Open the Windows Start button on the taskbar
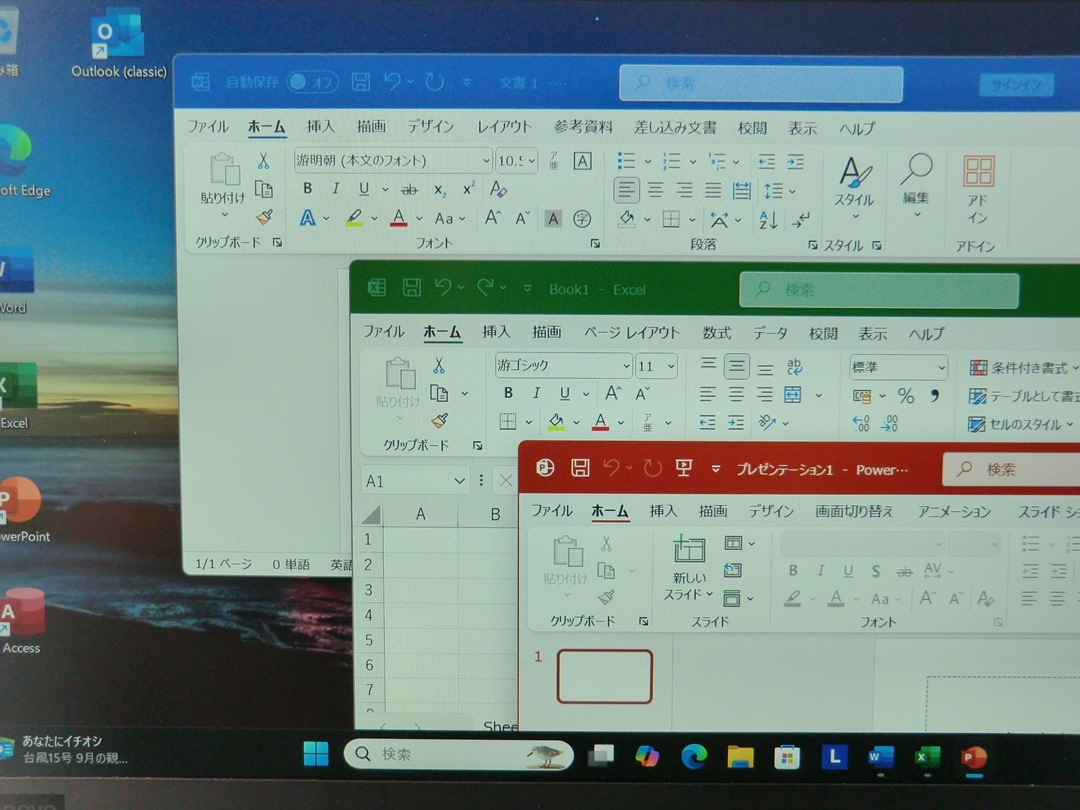Viewport: 1080px width, 810px height. [316, 754]
